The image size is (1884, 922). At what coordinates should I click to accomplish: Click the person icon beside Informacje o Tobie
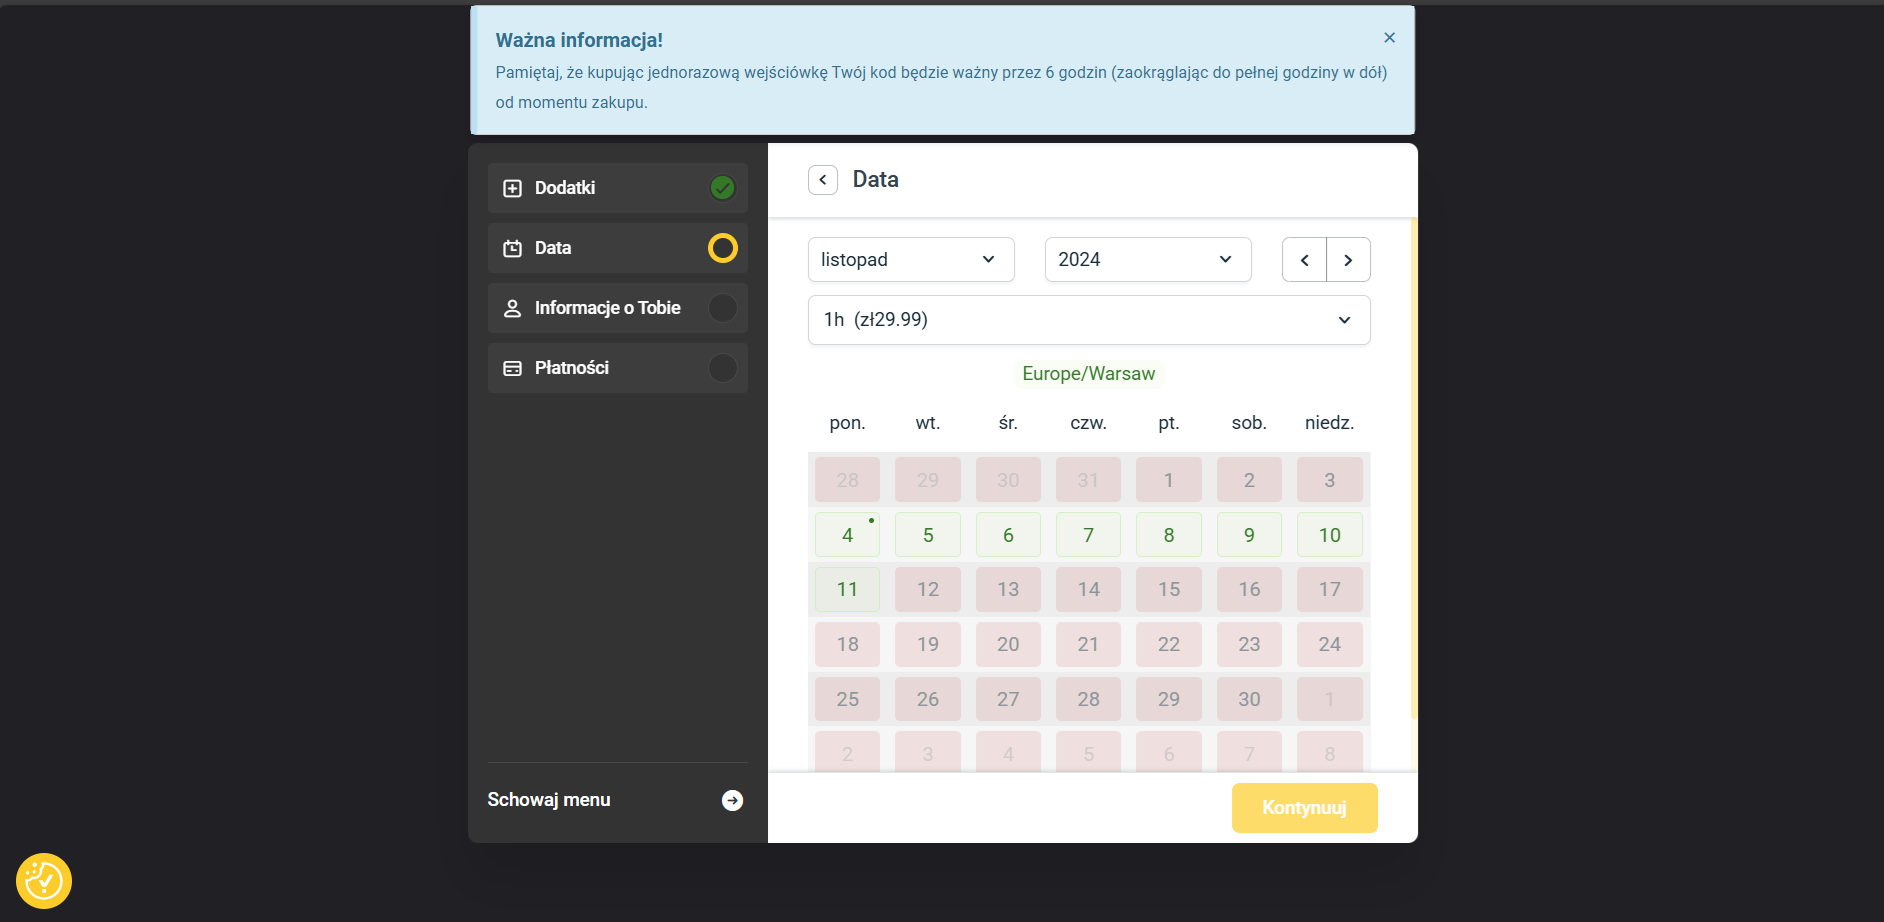(x=512, y=308)
